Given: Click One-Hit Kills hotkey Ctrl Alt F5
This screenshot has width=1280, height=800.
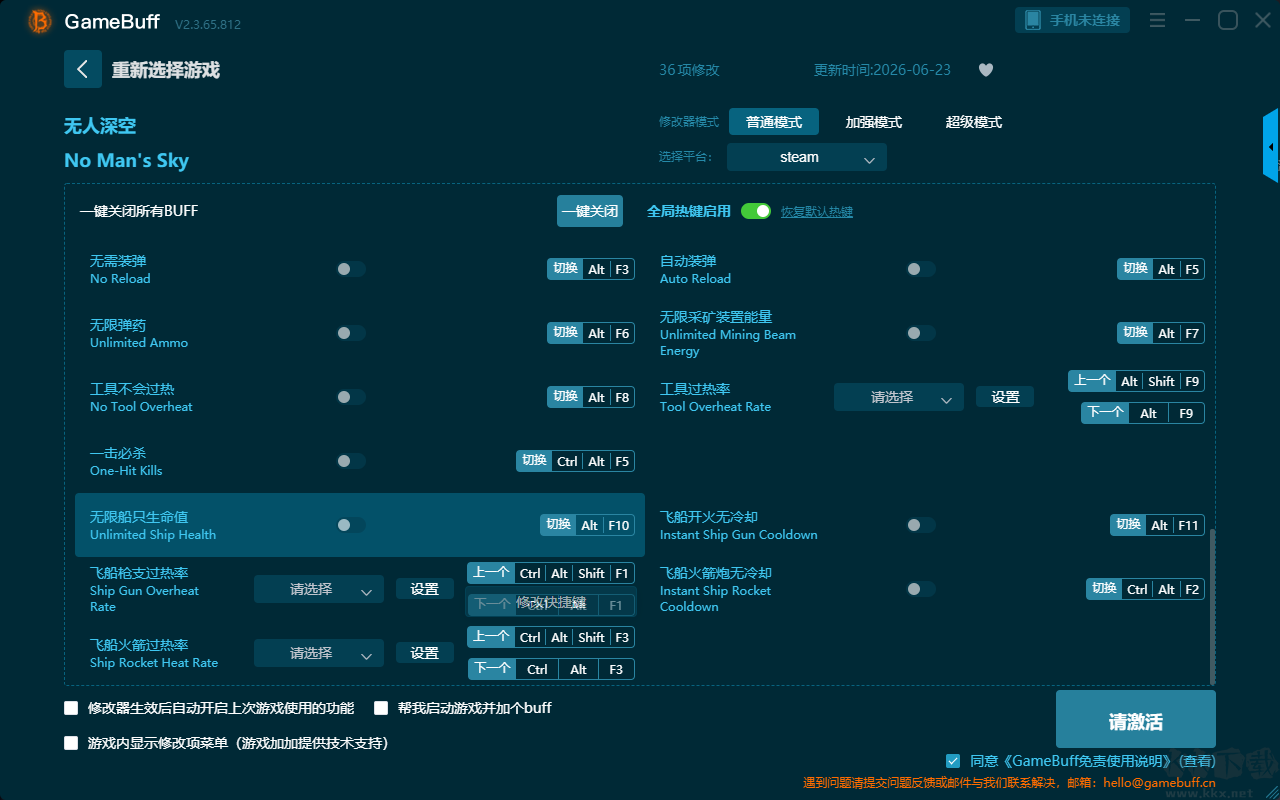Looking at the screenshot, I should 576,461.
